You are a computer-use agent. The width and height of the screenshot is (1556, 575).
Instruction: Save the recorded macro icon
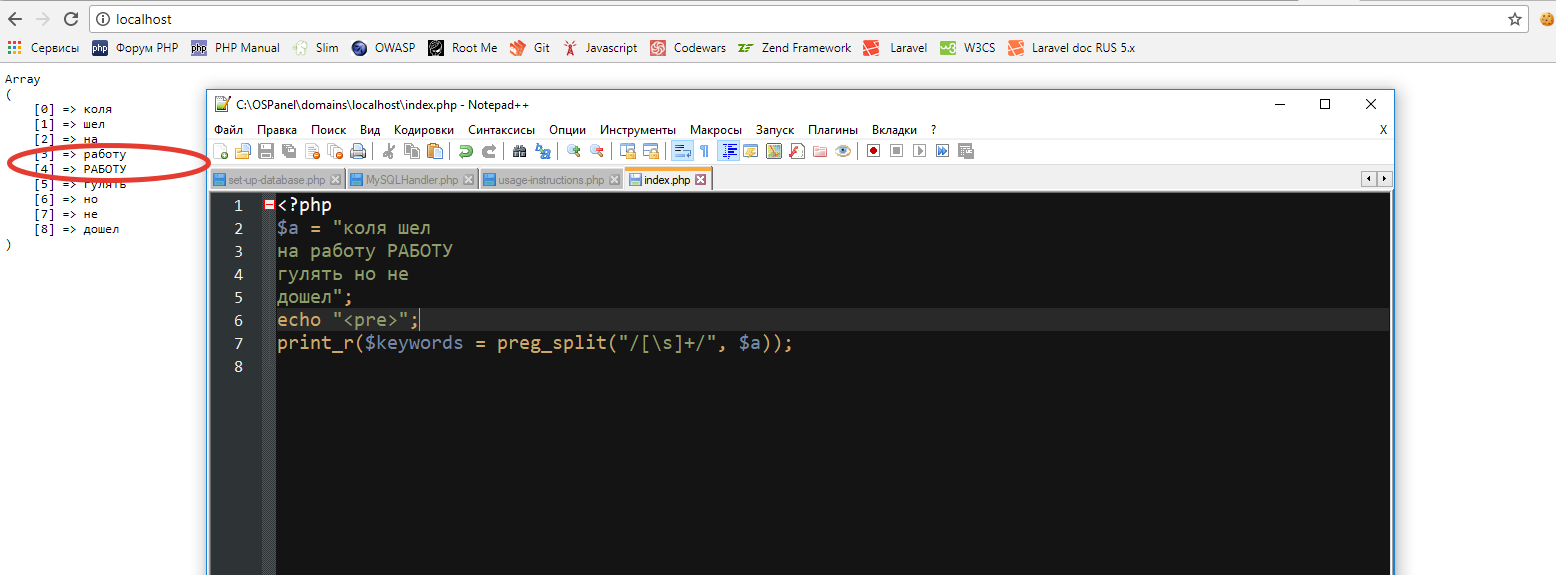click(965, 151)
